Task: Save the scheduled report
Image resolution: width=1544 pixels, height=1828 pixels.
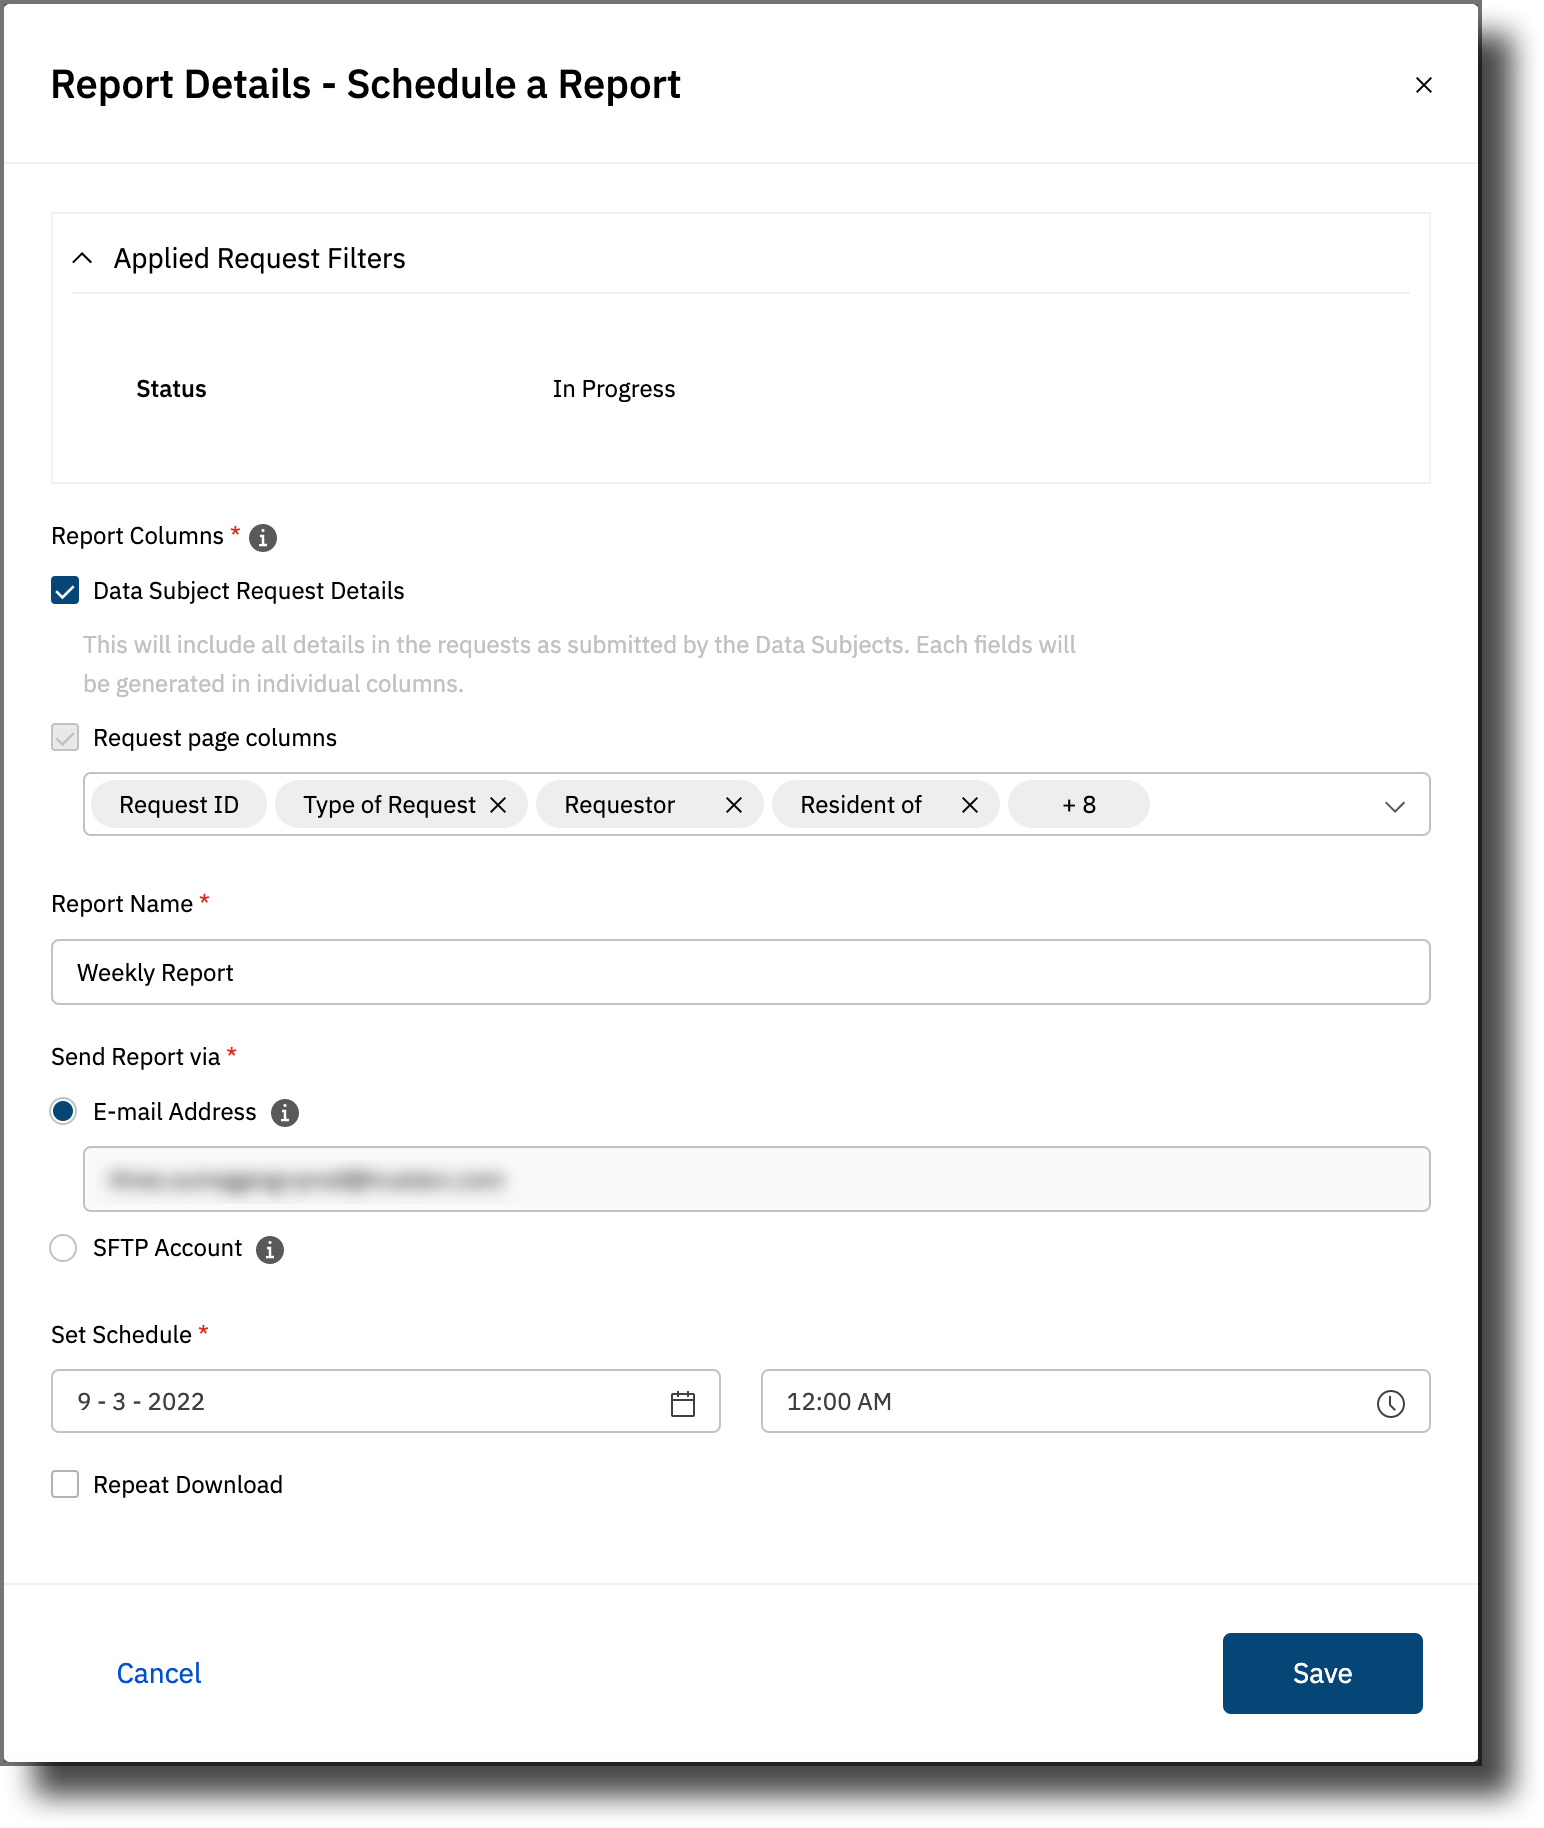Action: point(1322,1673)
